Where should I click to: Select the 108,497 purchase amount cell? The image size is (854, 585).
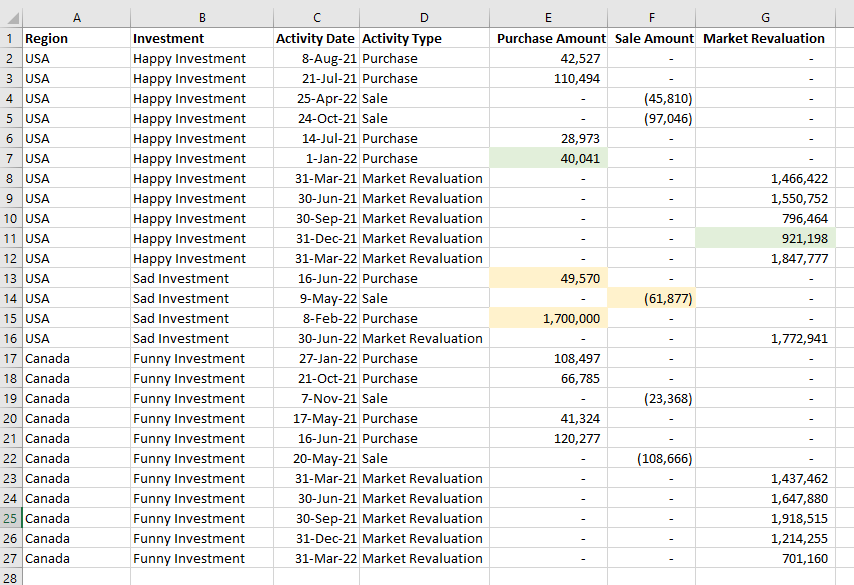coord(548,358)
